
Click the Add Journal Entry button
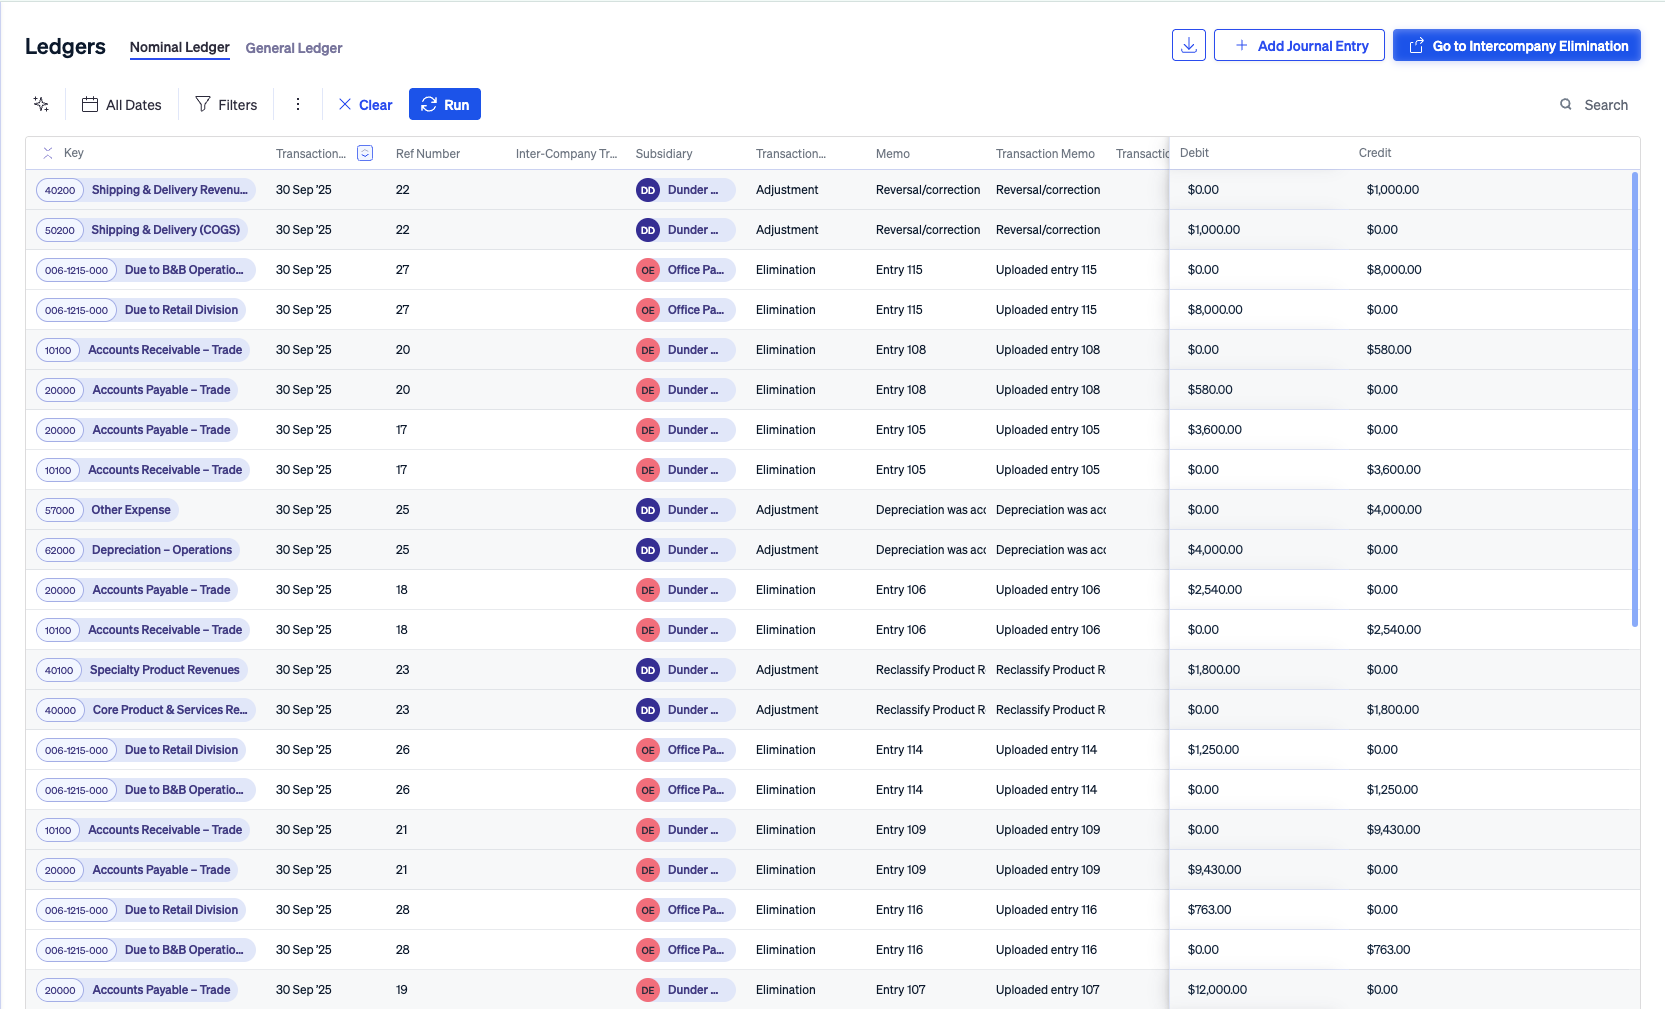[x=1299, y=45]
